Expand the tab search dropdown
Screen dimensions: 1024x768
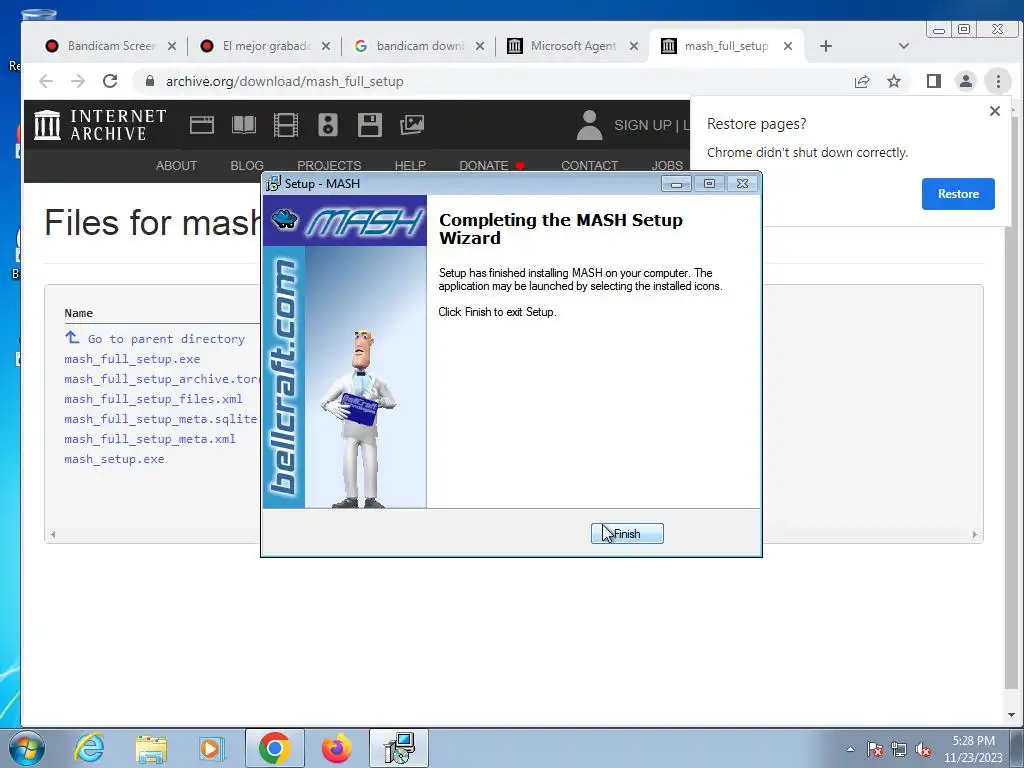(x=904, y=46)
